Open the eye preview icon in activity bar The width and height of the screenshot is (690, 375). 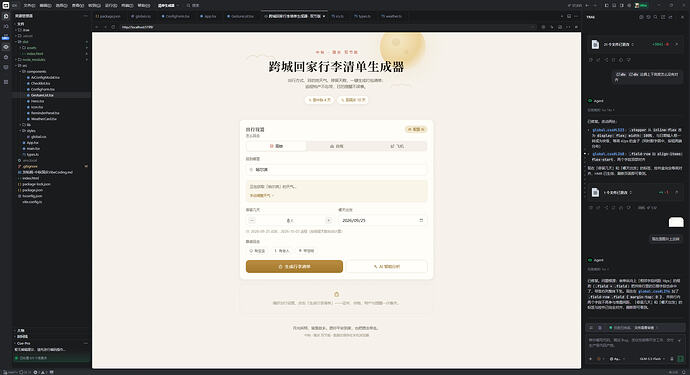(x=6, y=47)
